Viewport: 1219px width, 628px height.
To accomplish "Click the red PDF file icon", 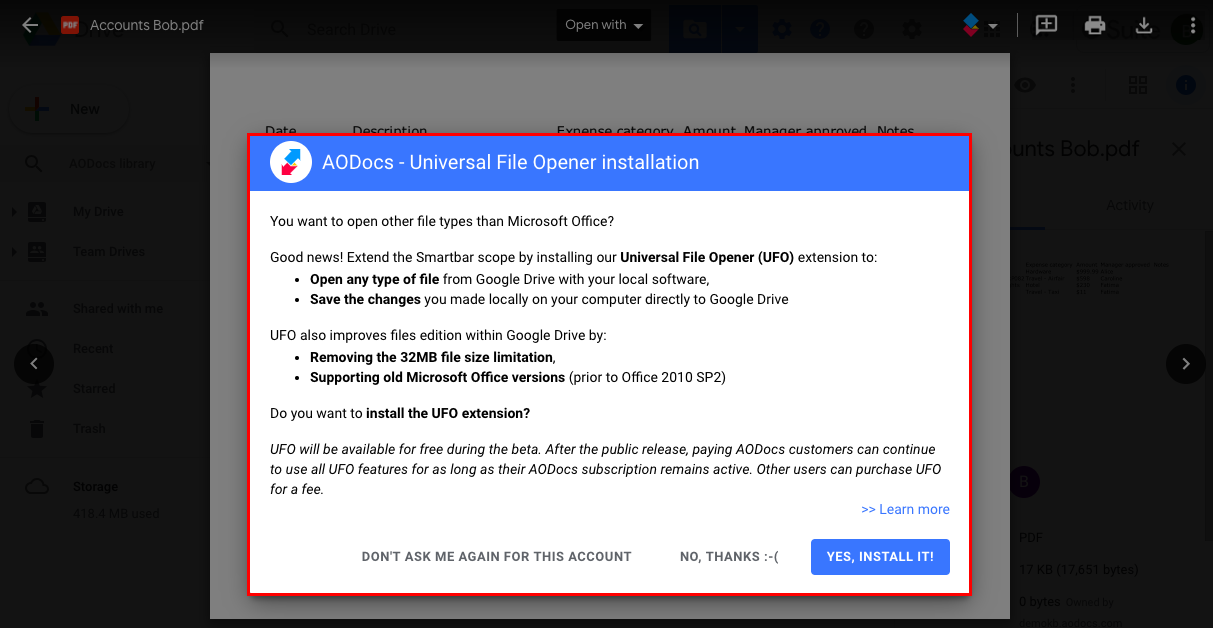I will pos(70,25).
